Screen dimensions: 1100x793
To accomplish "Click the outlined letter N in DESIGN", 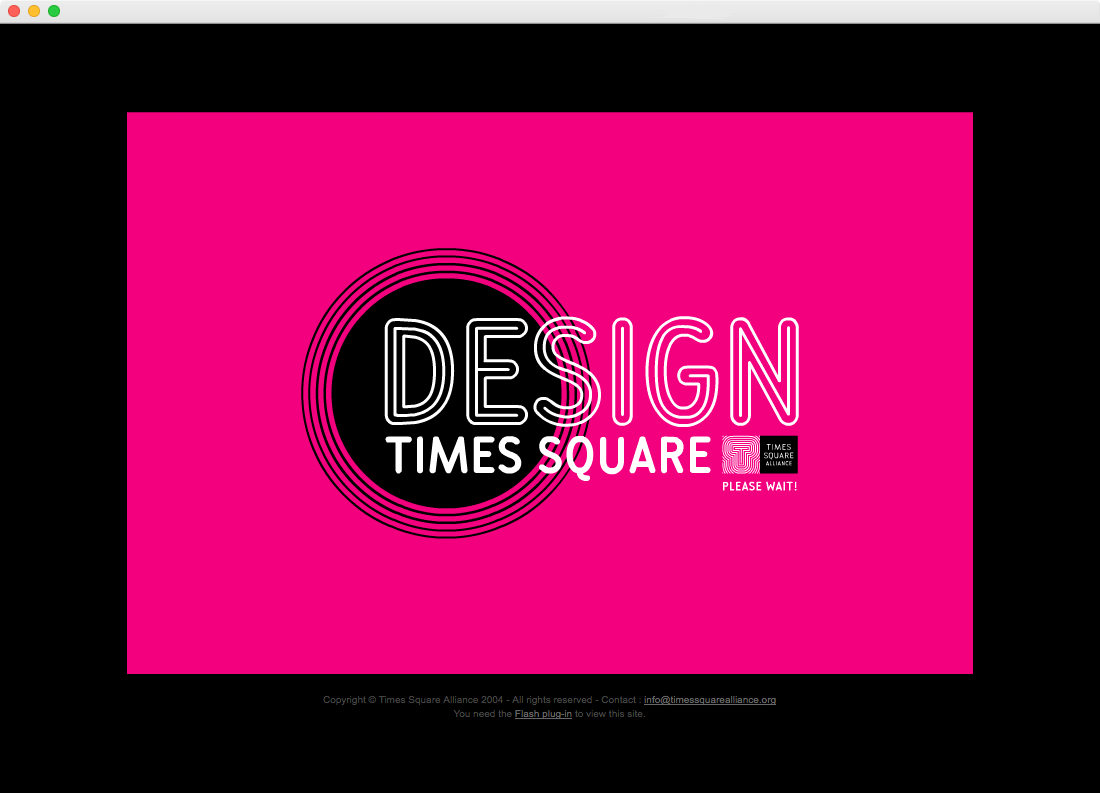I will pos(764,370).
